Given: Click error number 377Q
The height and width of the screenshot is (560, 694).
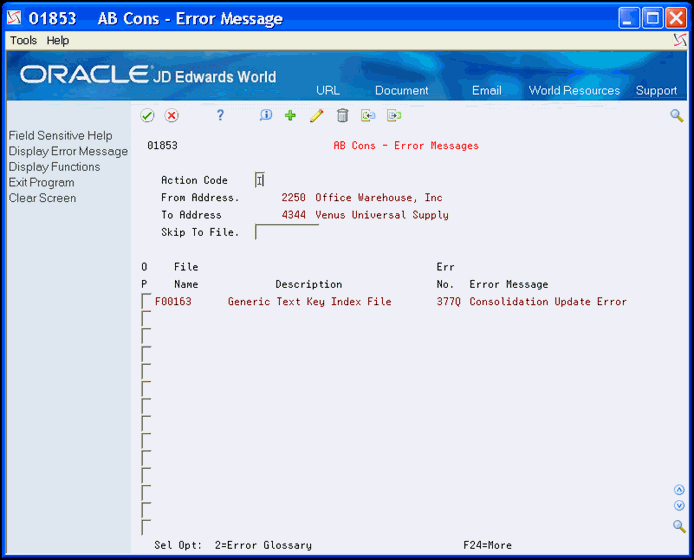Looking at the screenshot, I should coord(448,301).
